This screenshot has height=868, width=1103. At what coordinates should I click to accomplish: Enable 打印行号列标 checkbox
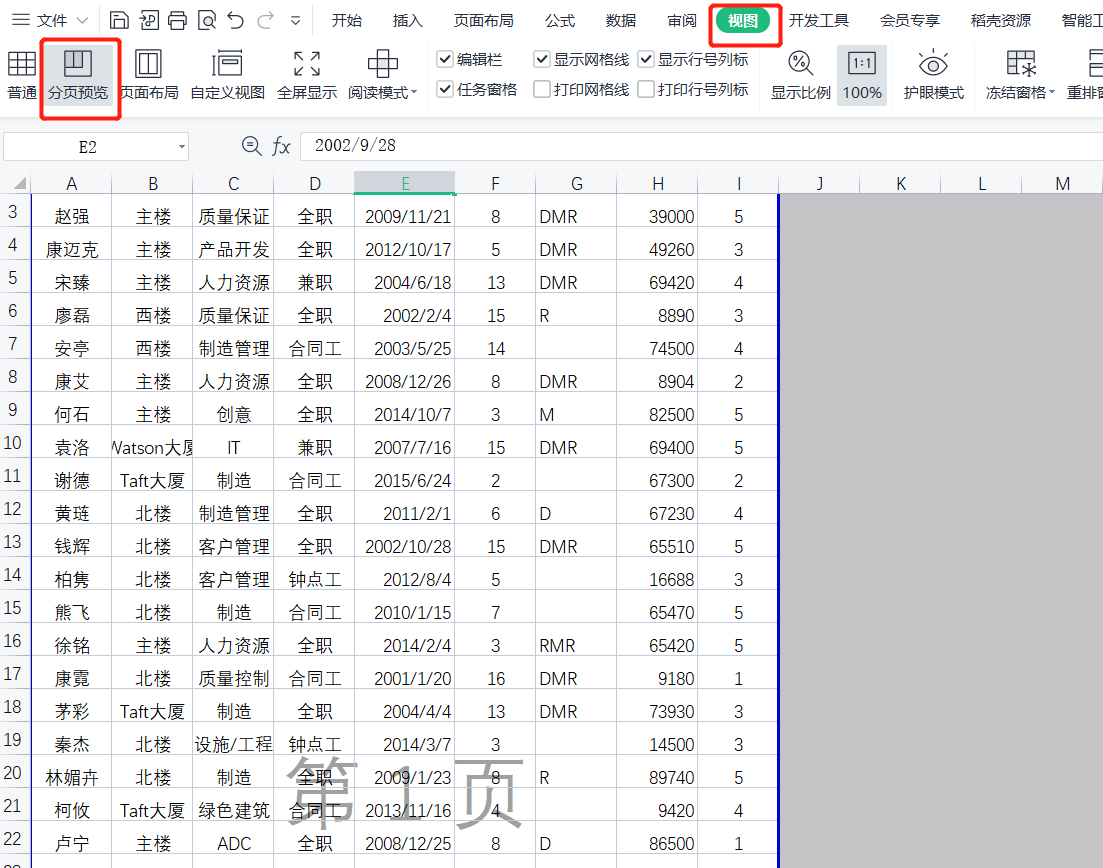pyautogui.click(x=646, y=89)
